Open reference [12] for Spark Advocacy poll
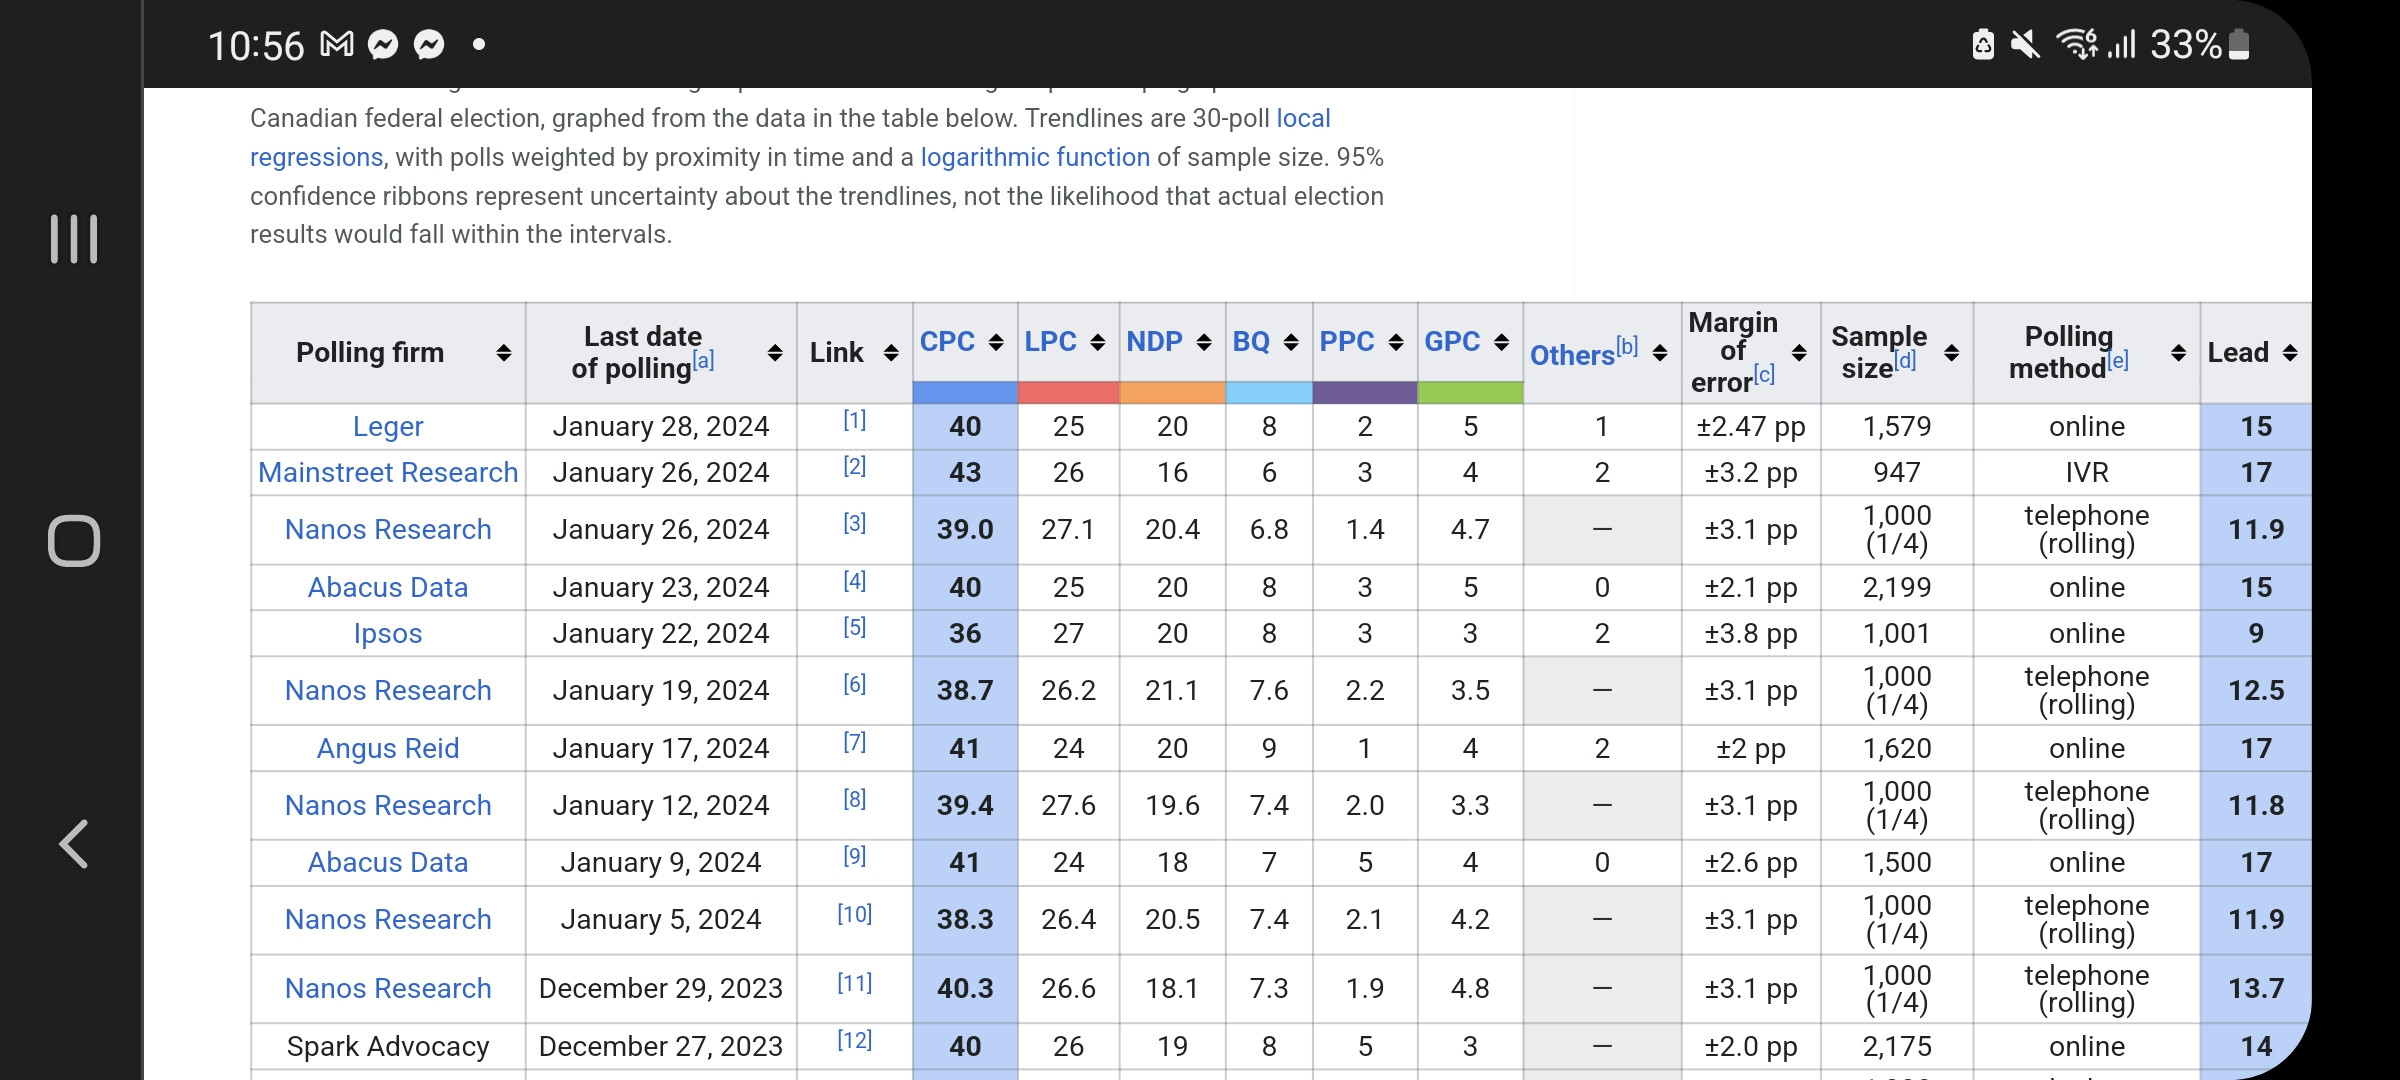The height and width of the screenshot is (1080, 2400). [855, 1040]
